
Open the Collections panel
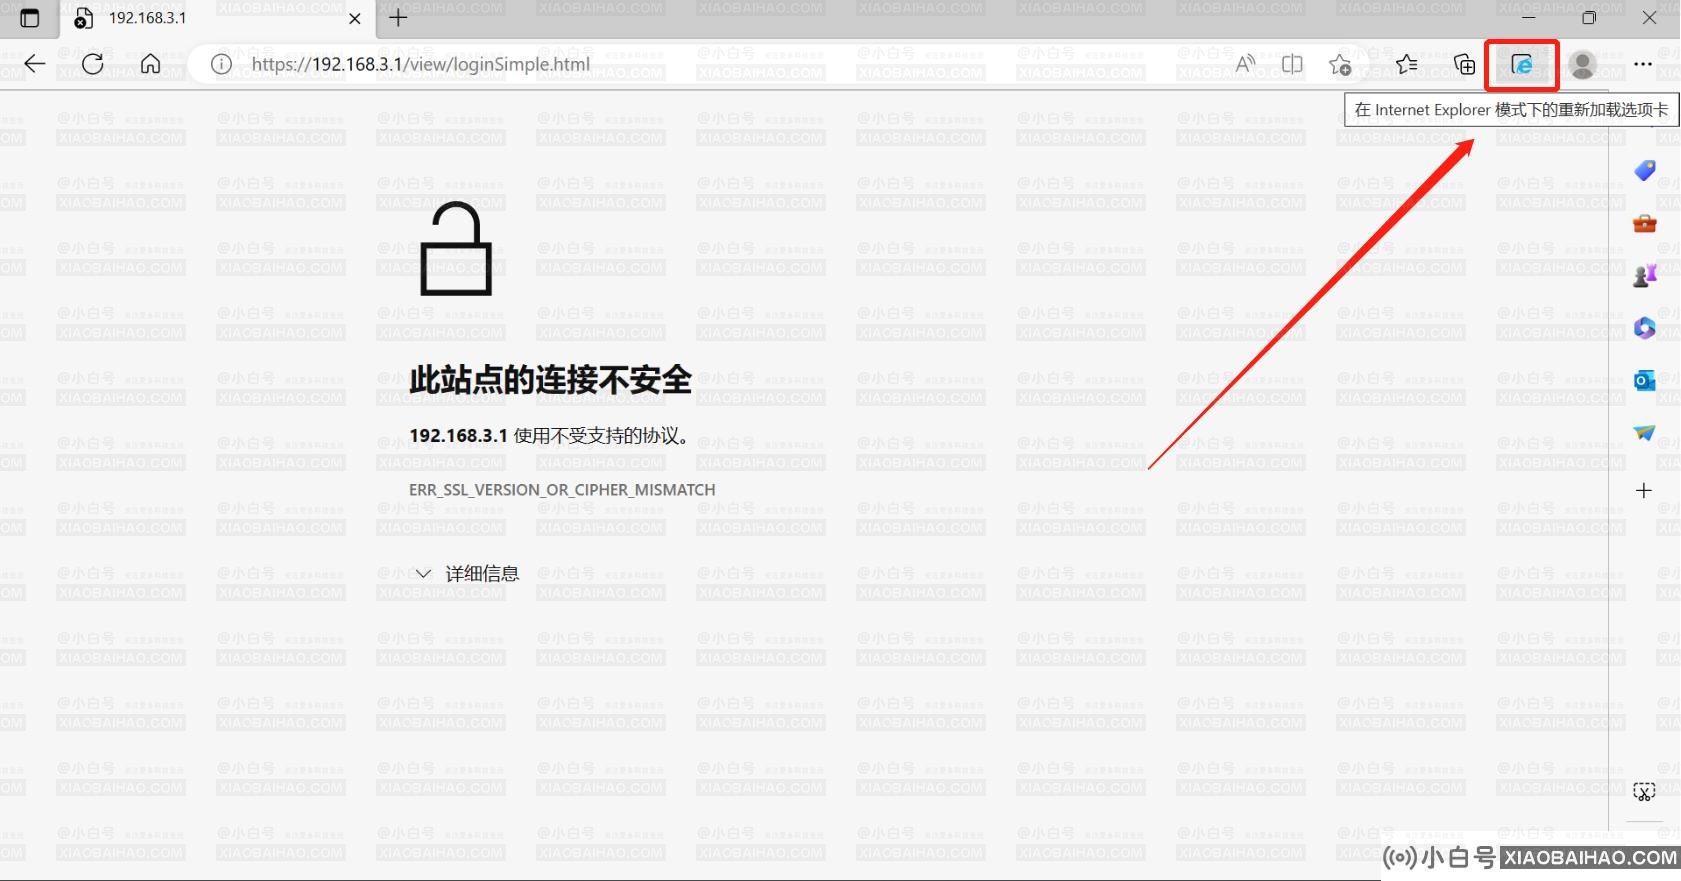(x=1464, y=64)
